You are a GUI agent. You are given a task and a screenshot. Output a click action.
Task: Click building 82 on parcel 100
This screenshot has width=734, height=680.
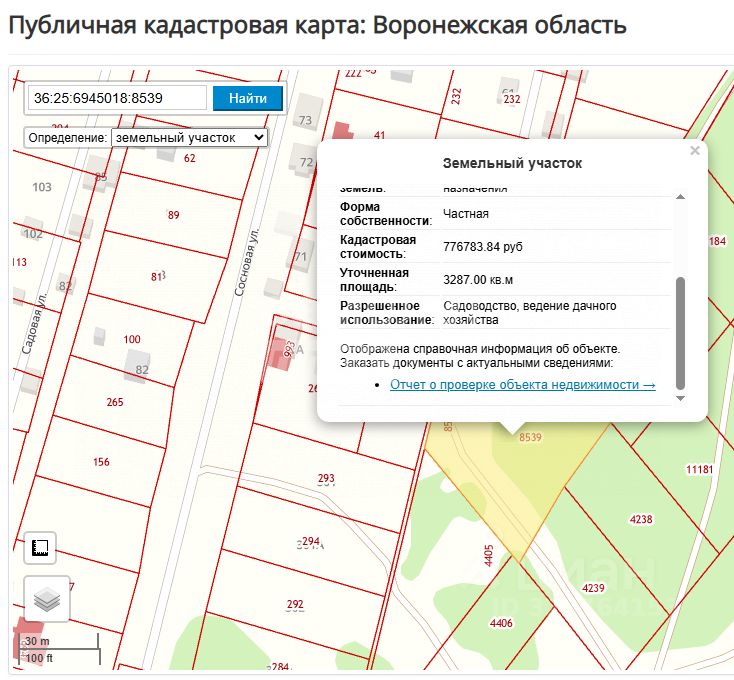(136, 366)
